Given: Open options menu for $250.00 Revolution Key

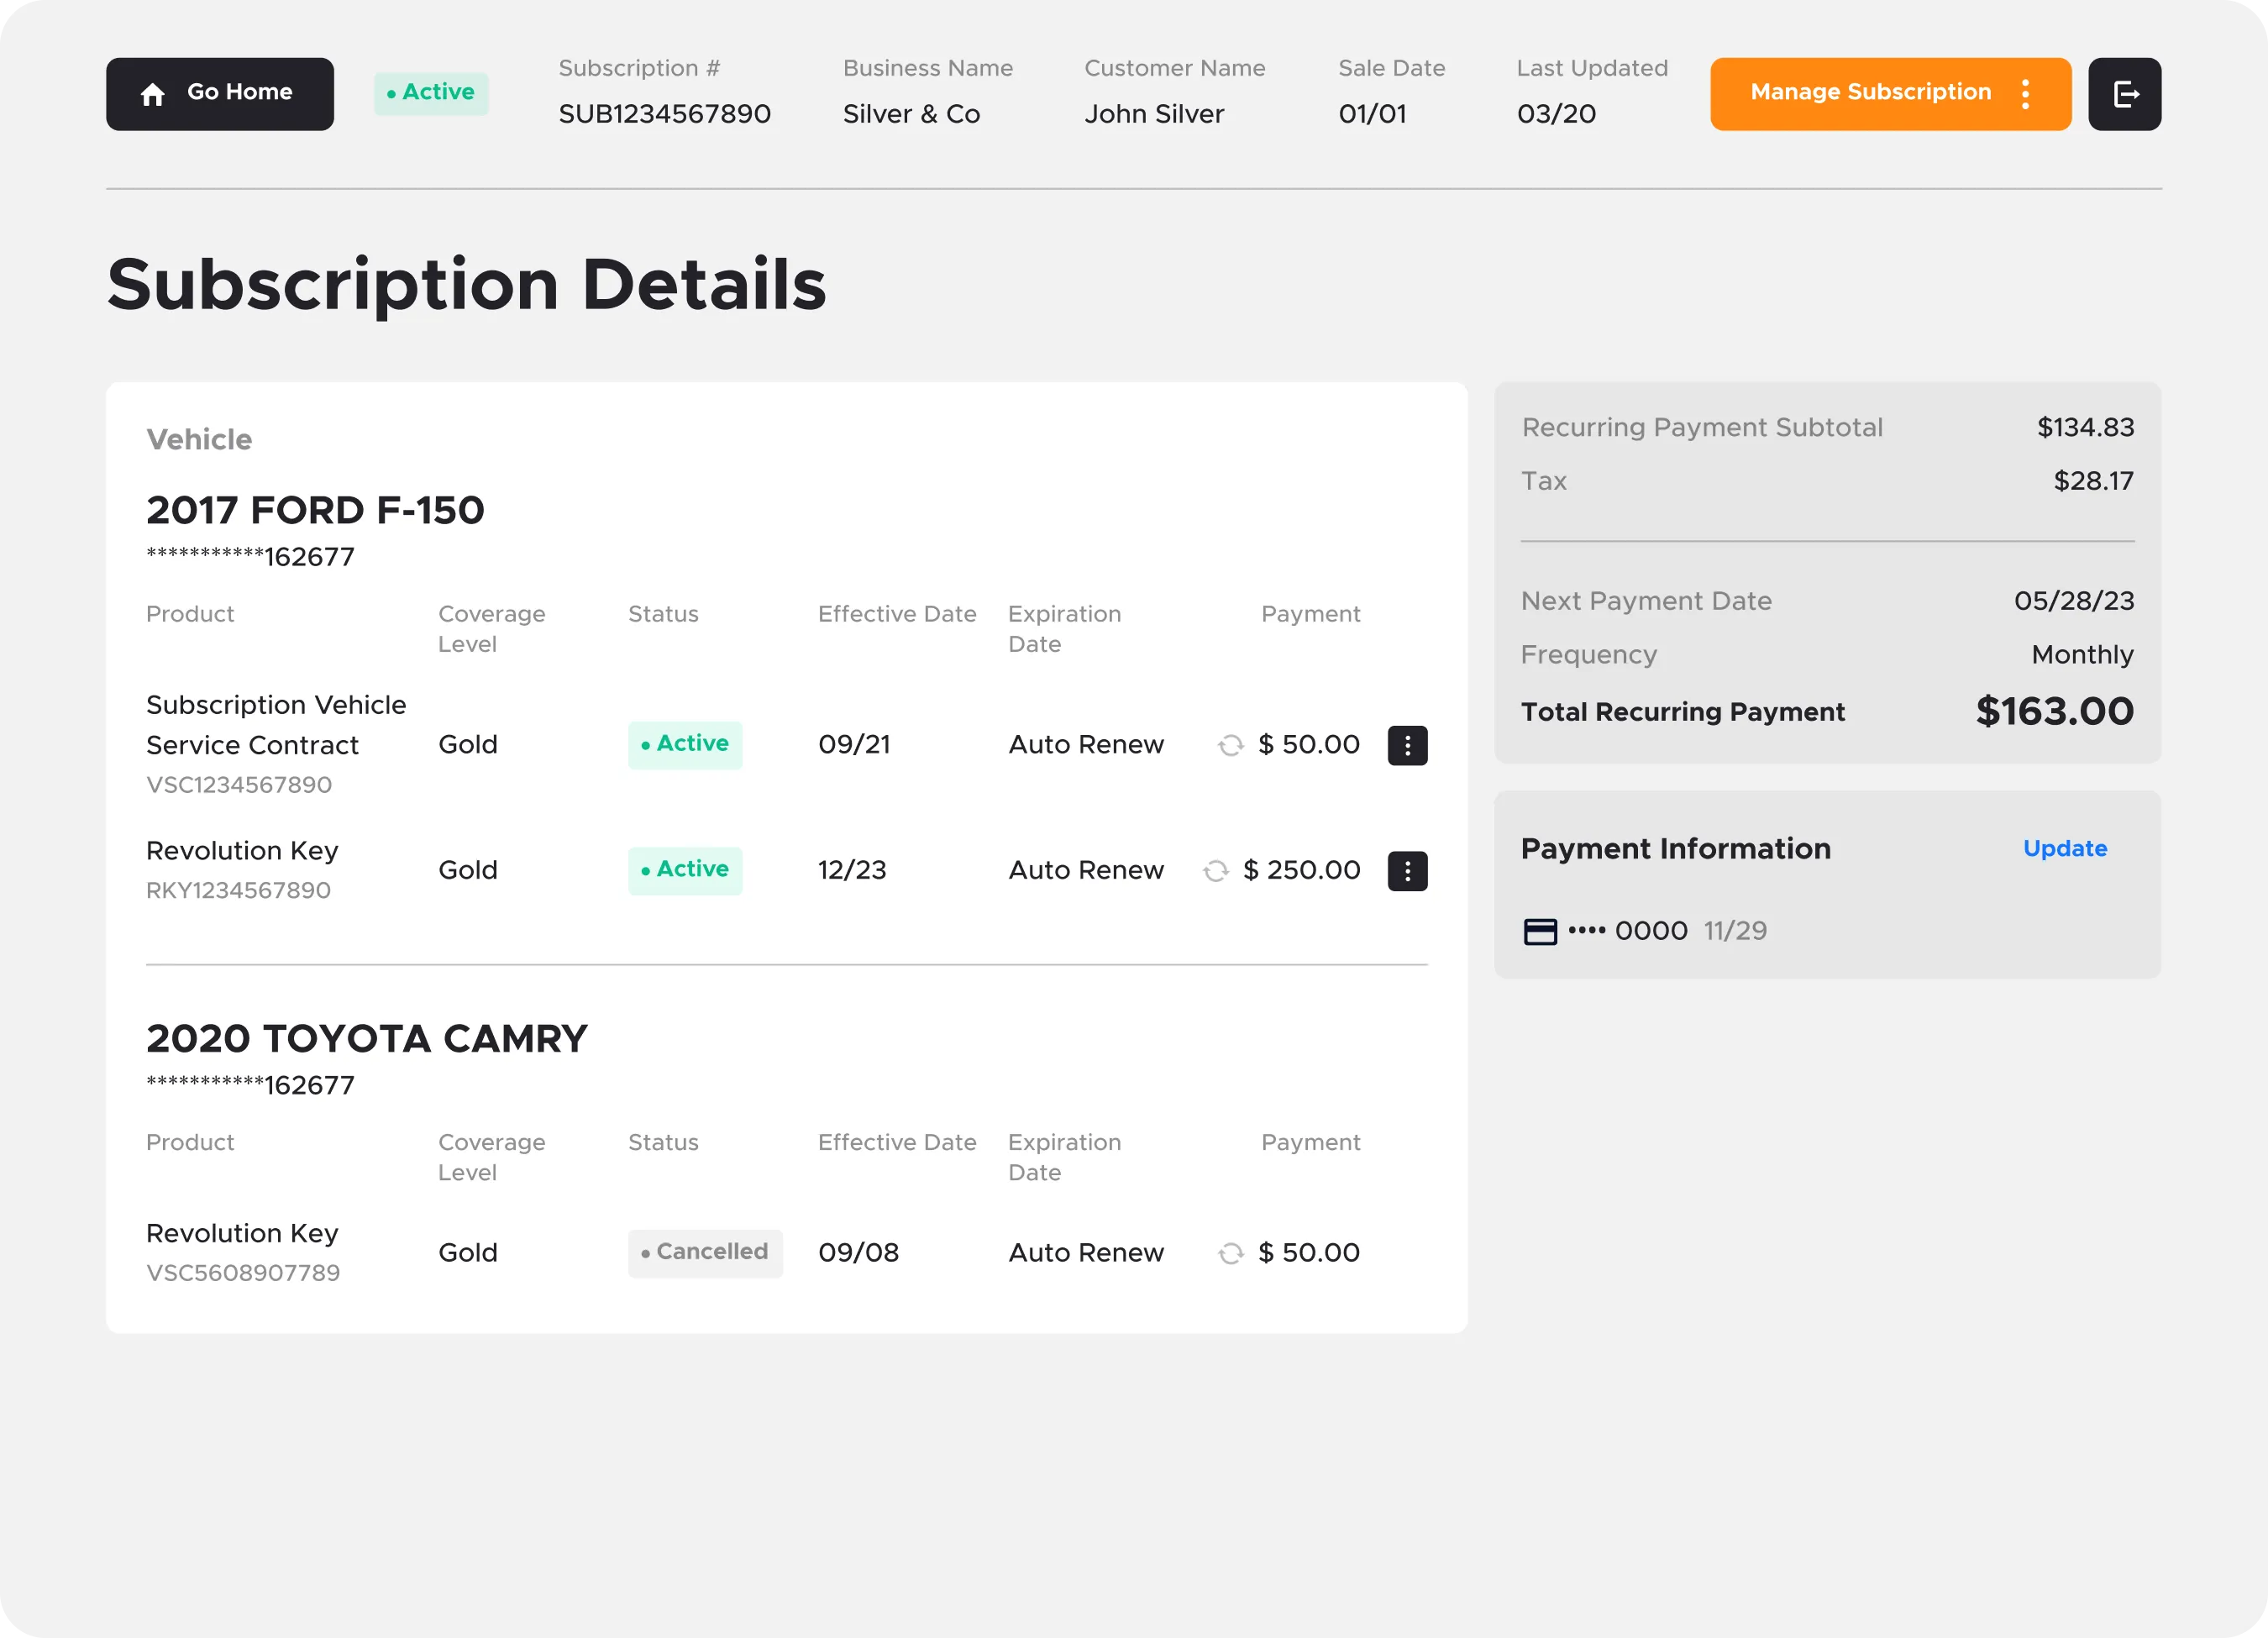Looking at the screenshot, I should (1407, 871).
